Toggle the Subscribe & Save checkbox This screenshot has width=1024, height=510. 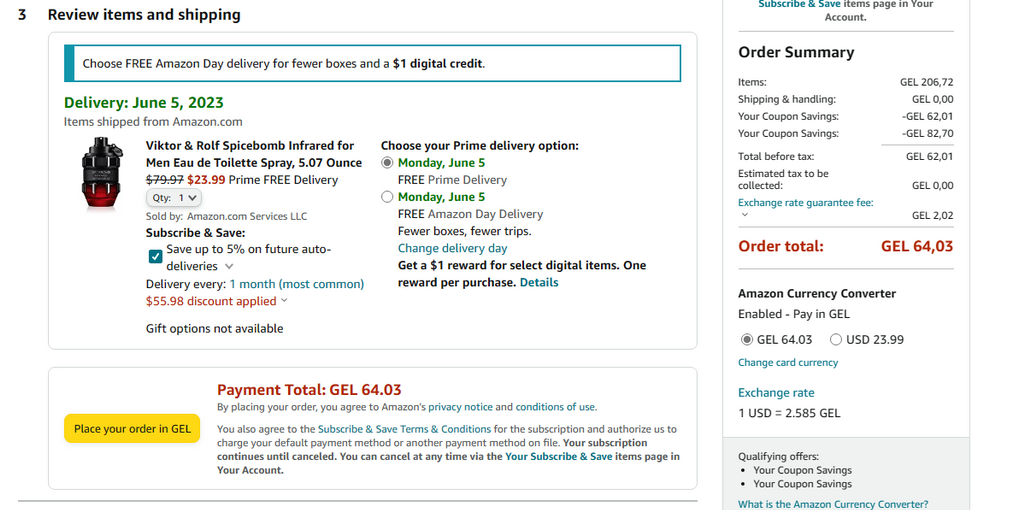click(155, 257)
